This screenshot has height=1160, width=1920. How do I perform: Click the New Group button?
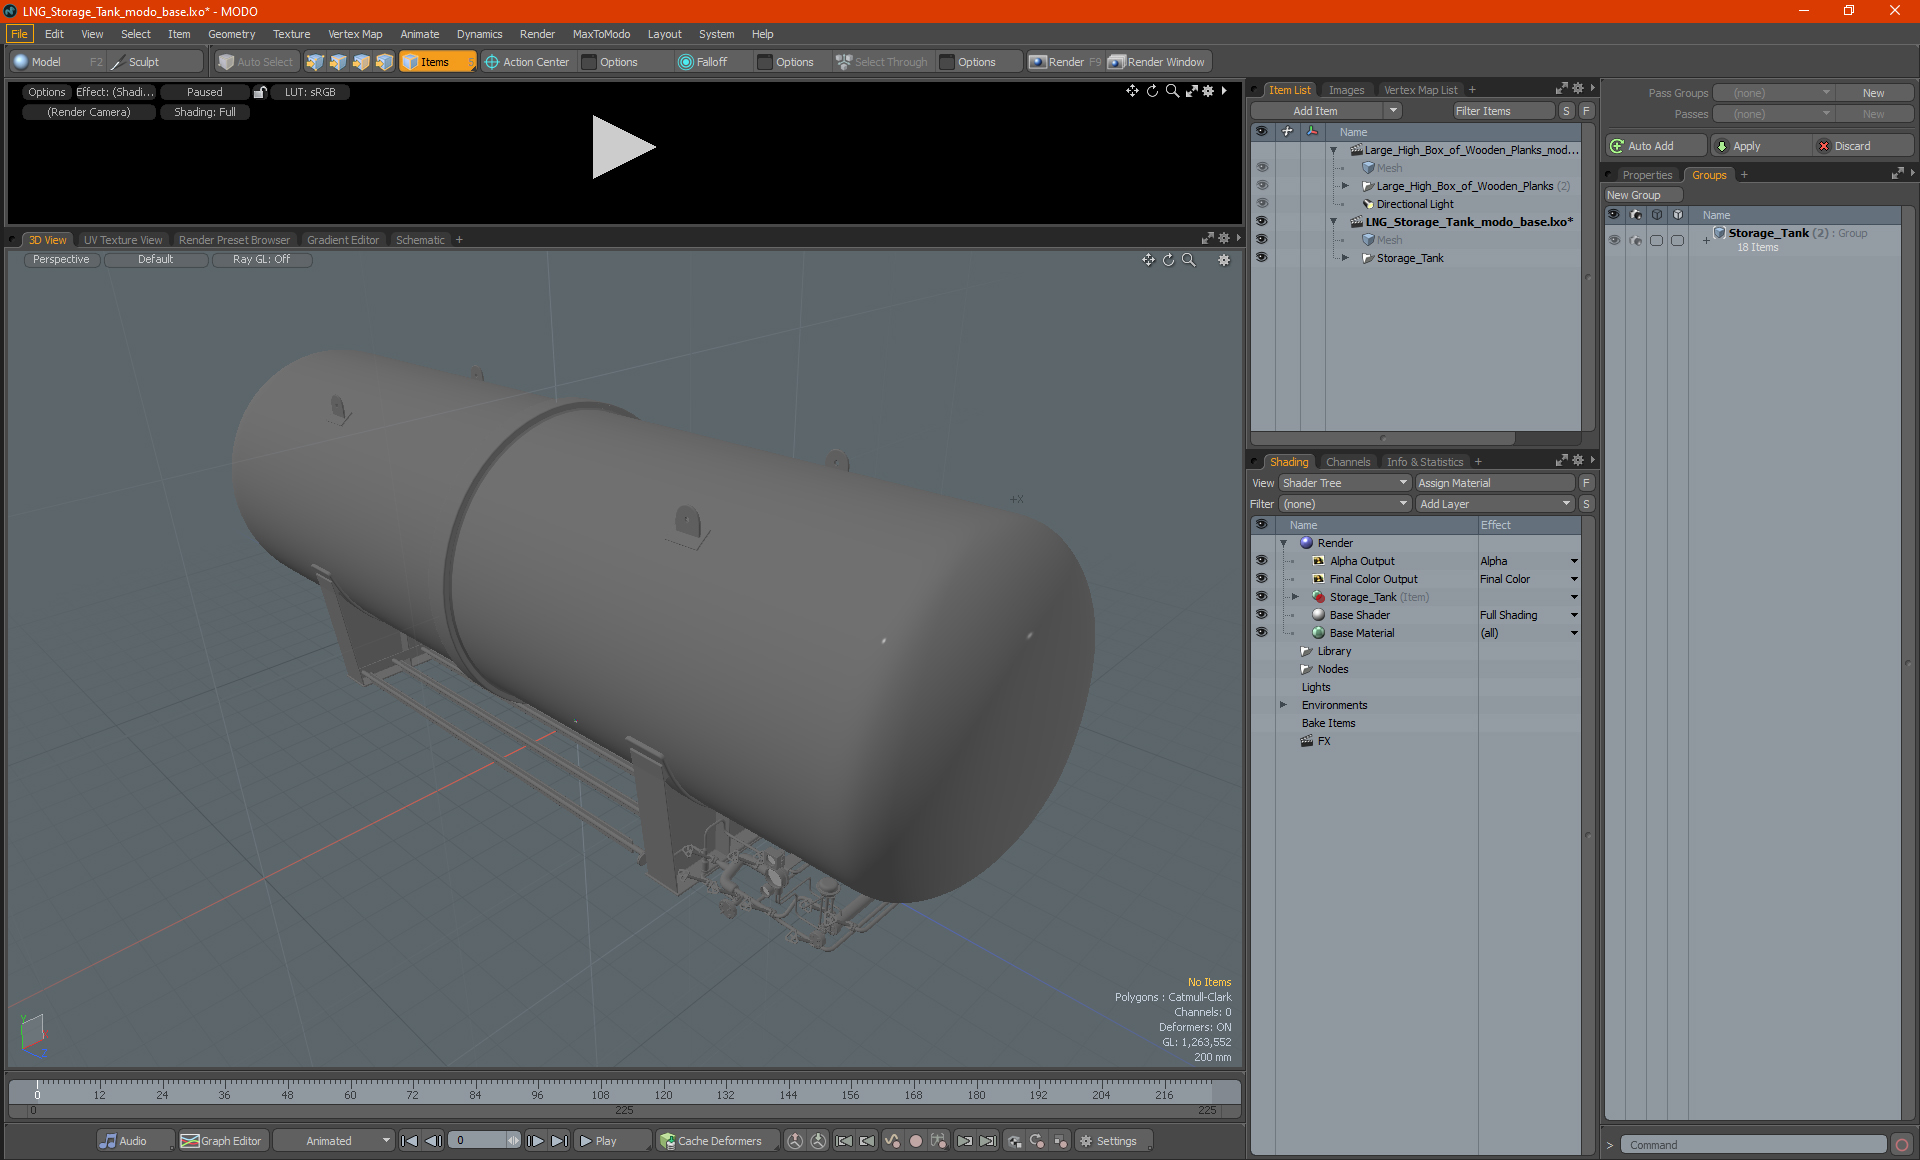pyautogui.click(x=1642, y=195)
